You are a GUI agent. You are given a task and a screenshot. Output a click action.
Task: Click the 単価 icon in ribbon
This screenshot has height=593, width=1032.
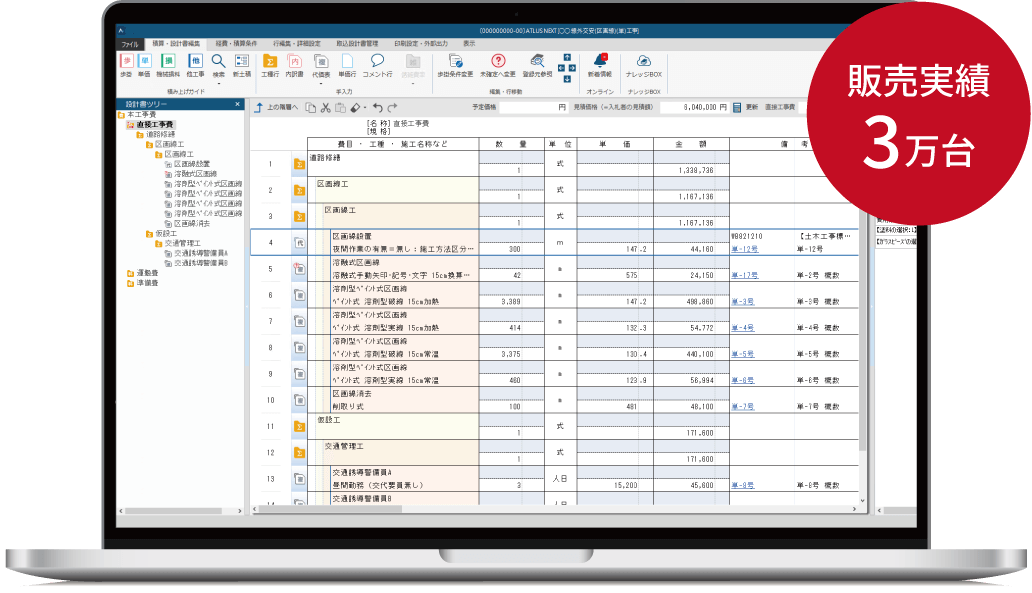coord(144,66)
